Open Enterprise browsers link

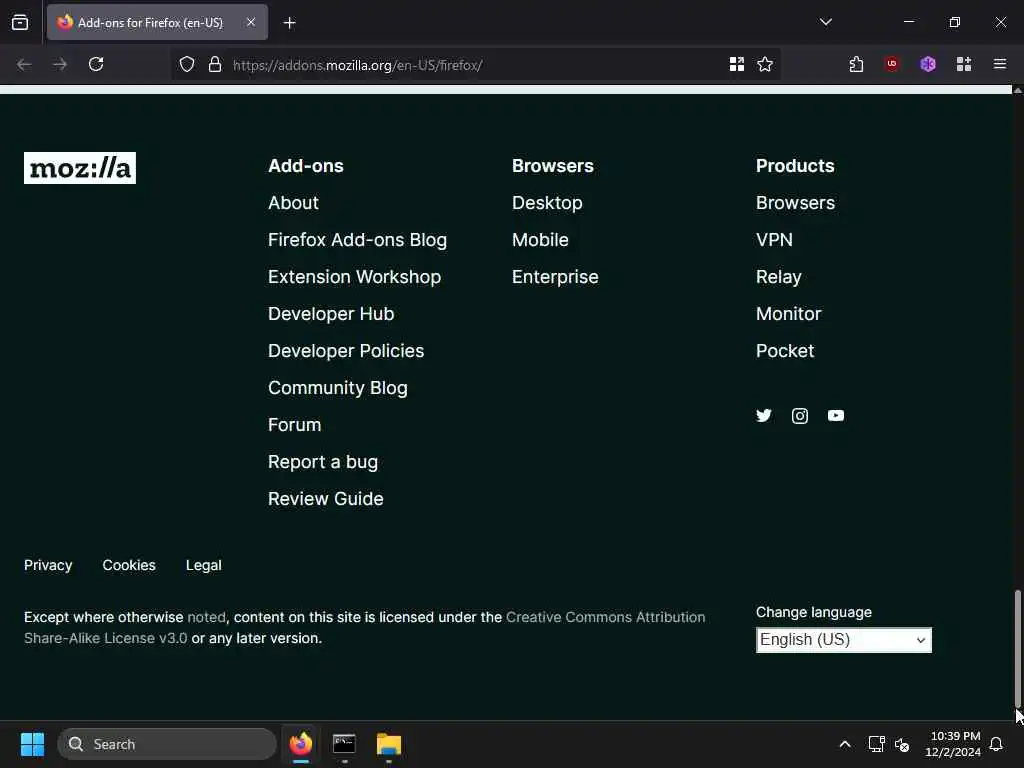555,277
